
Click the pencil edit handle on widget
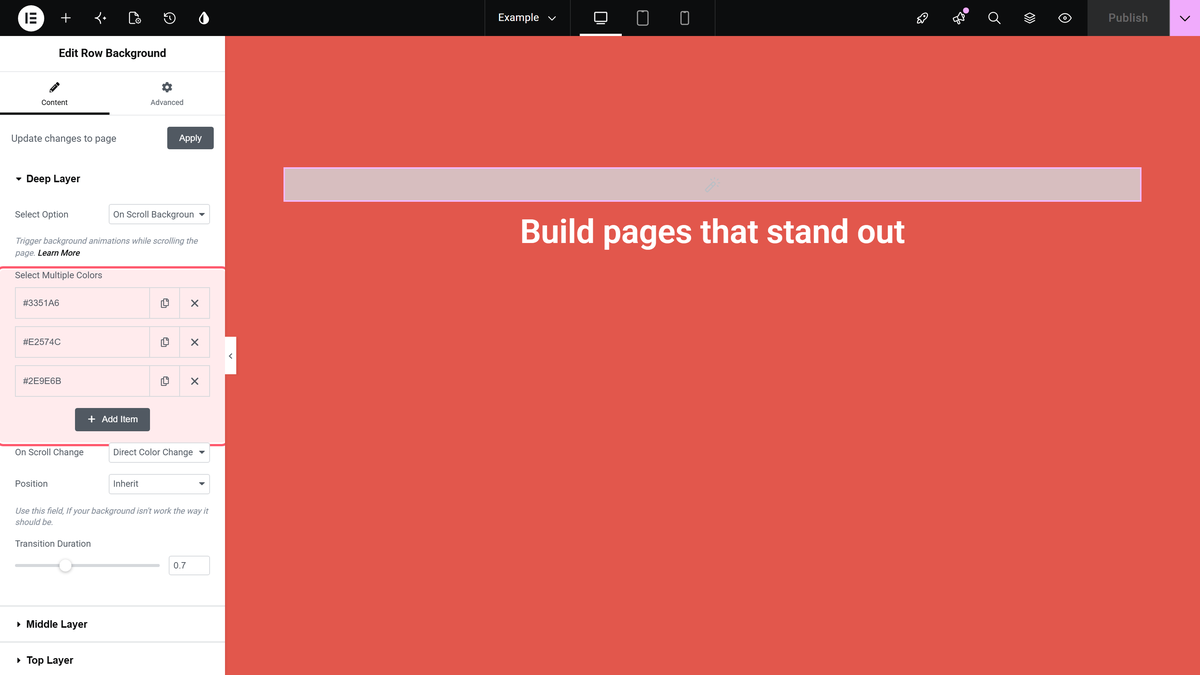(x=712, y=185)
